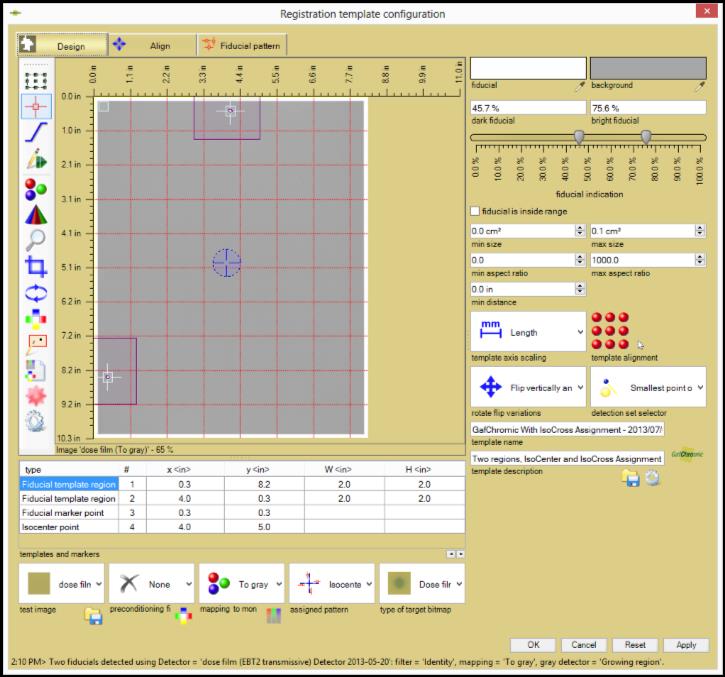Click the white fiducial color swatch

click(x=528, y=68)
